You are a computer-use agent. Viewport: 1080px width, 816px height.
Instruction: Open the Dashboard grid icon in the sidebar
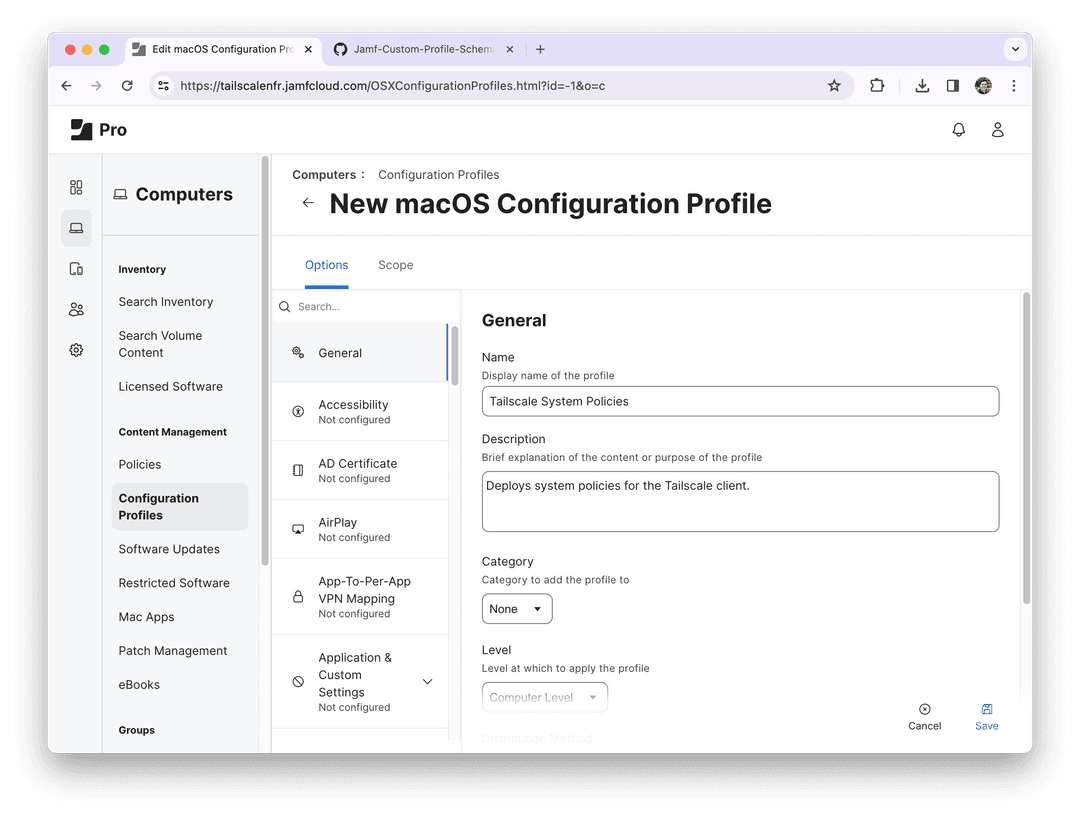[76, 187]
